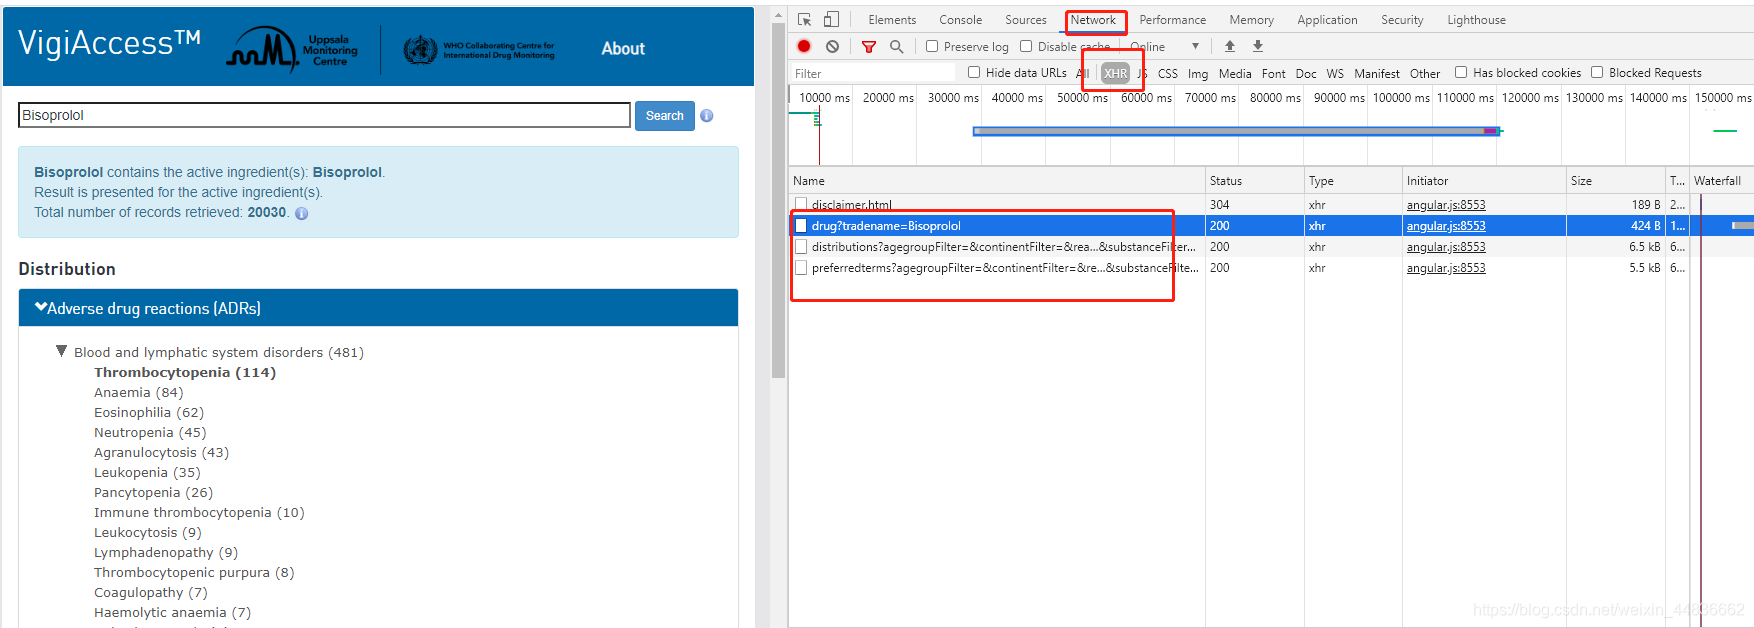Sort requests by the Type column
This screenshot has width=1754, height=628.
point(1353,181)
